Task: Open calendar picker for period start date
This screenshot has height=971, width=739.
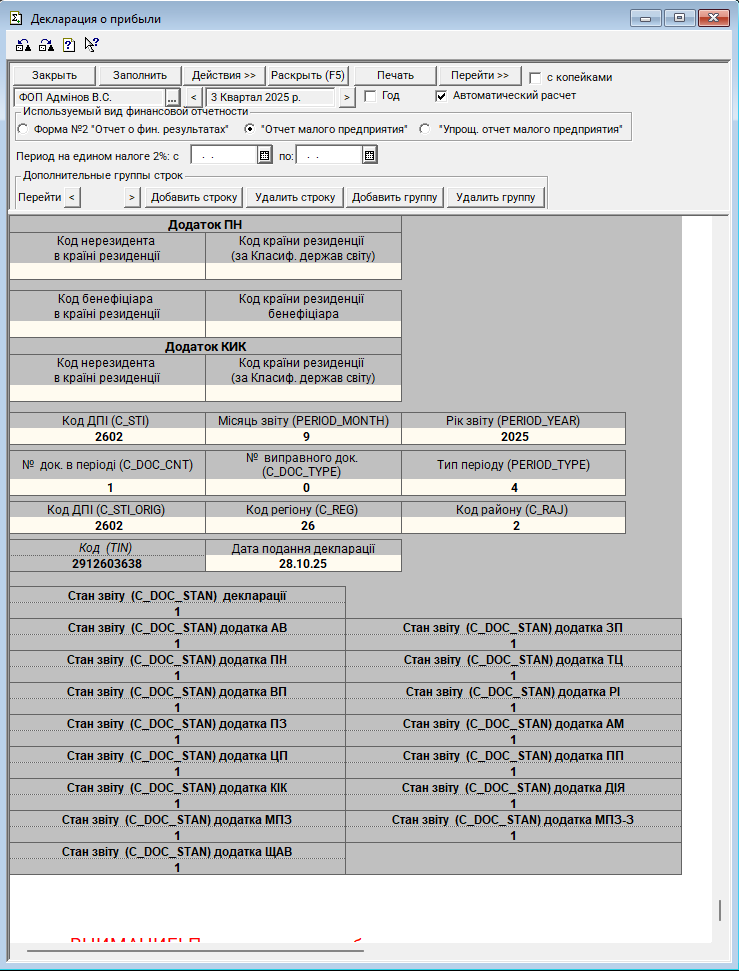Action: (x=265, y=155)
